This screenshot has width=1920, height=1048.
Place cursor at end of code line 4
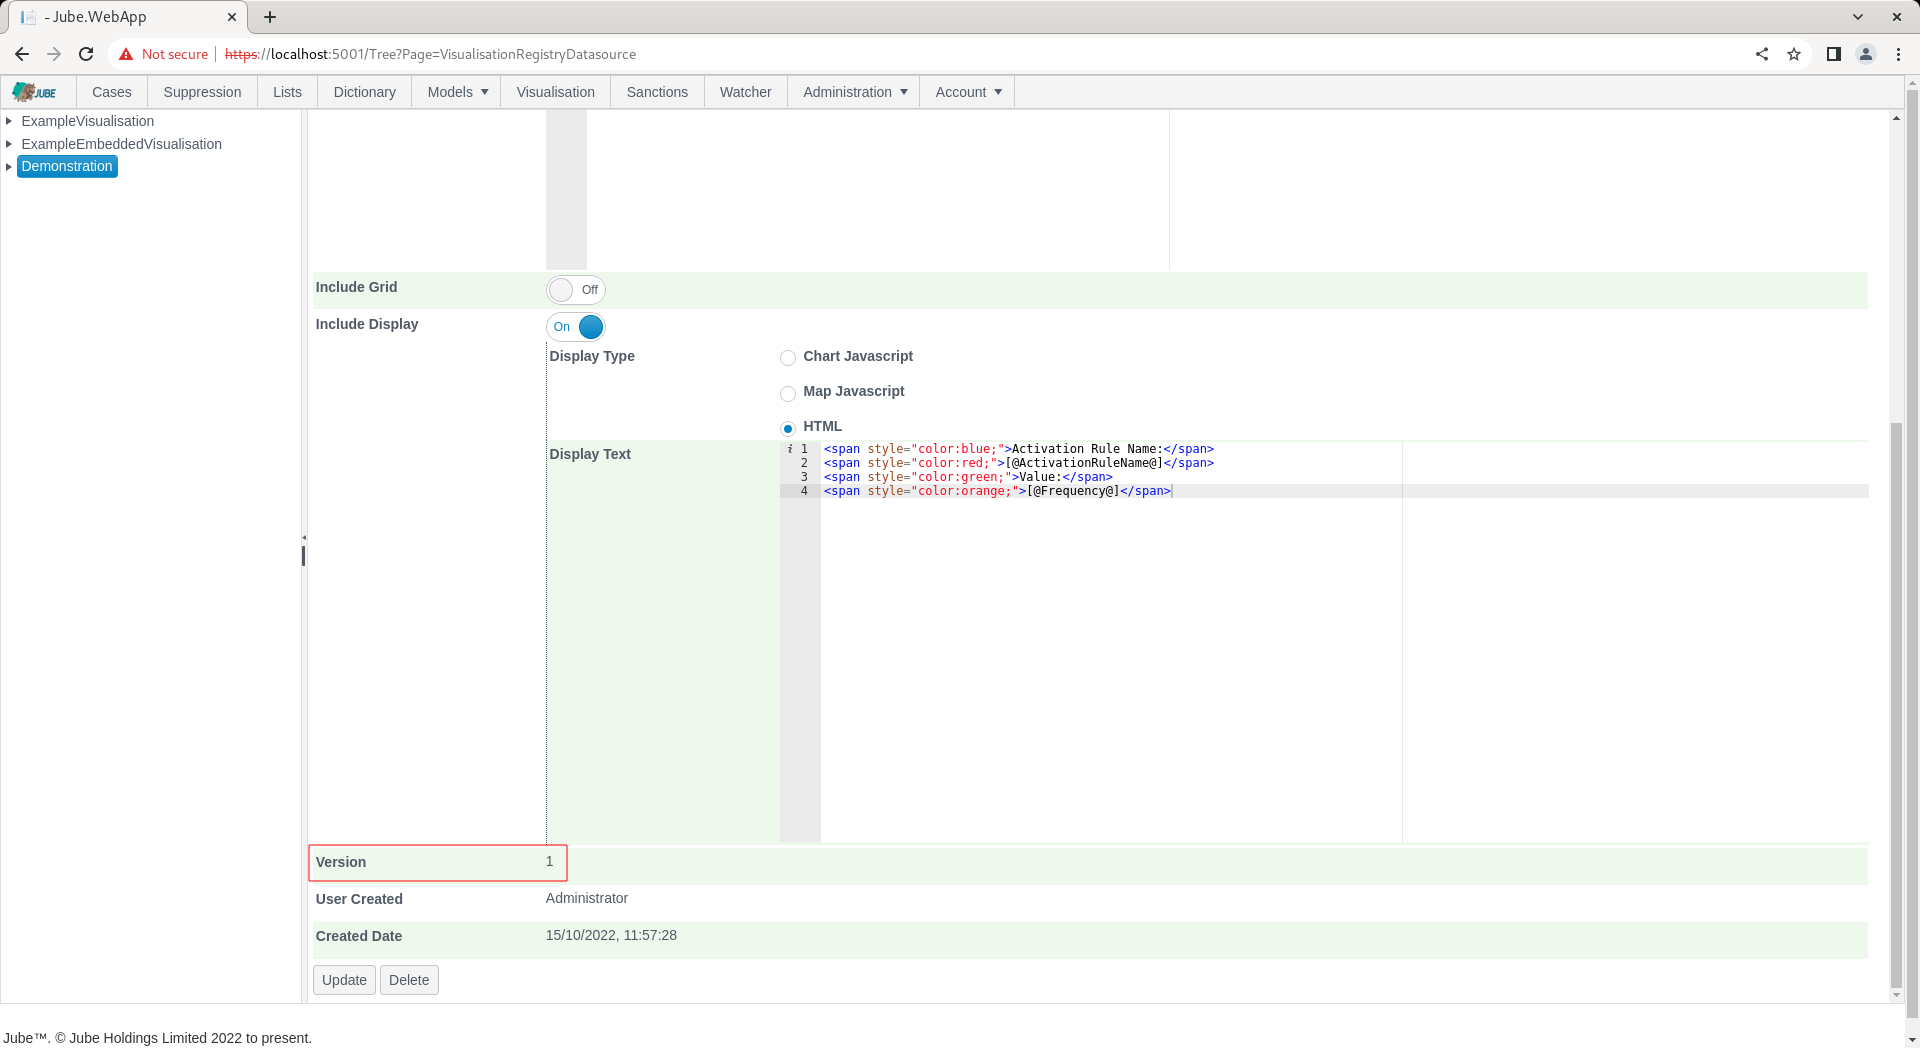(x=1172, y=491)
